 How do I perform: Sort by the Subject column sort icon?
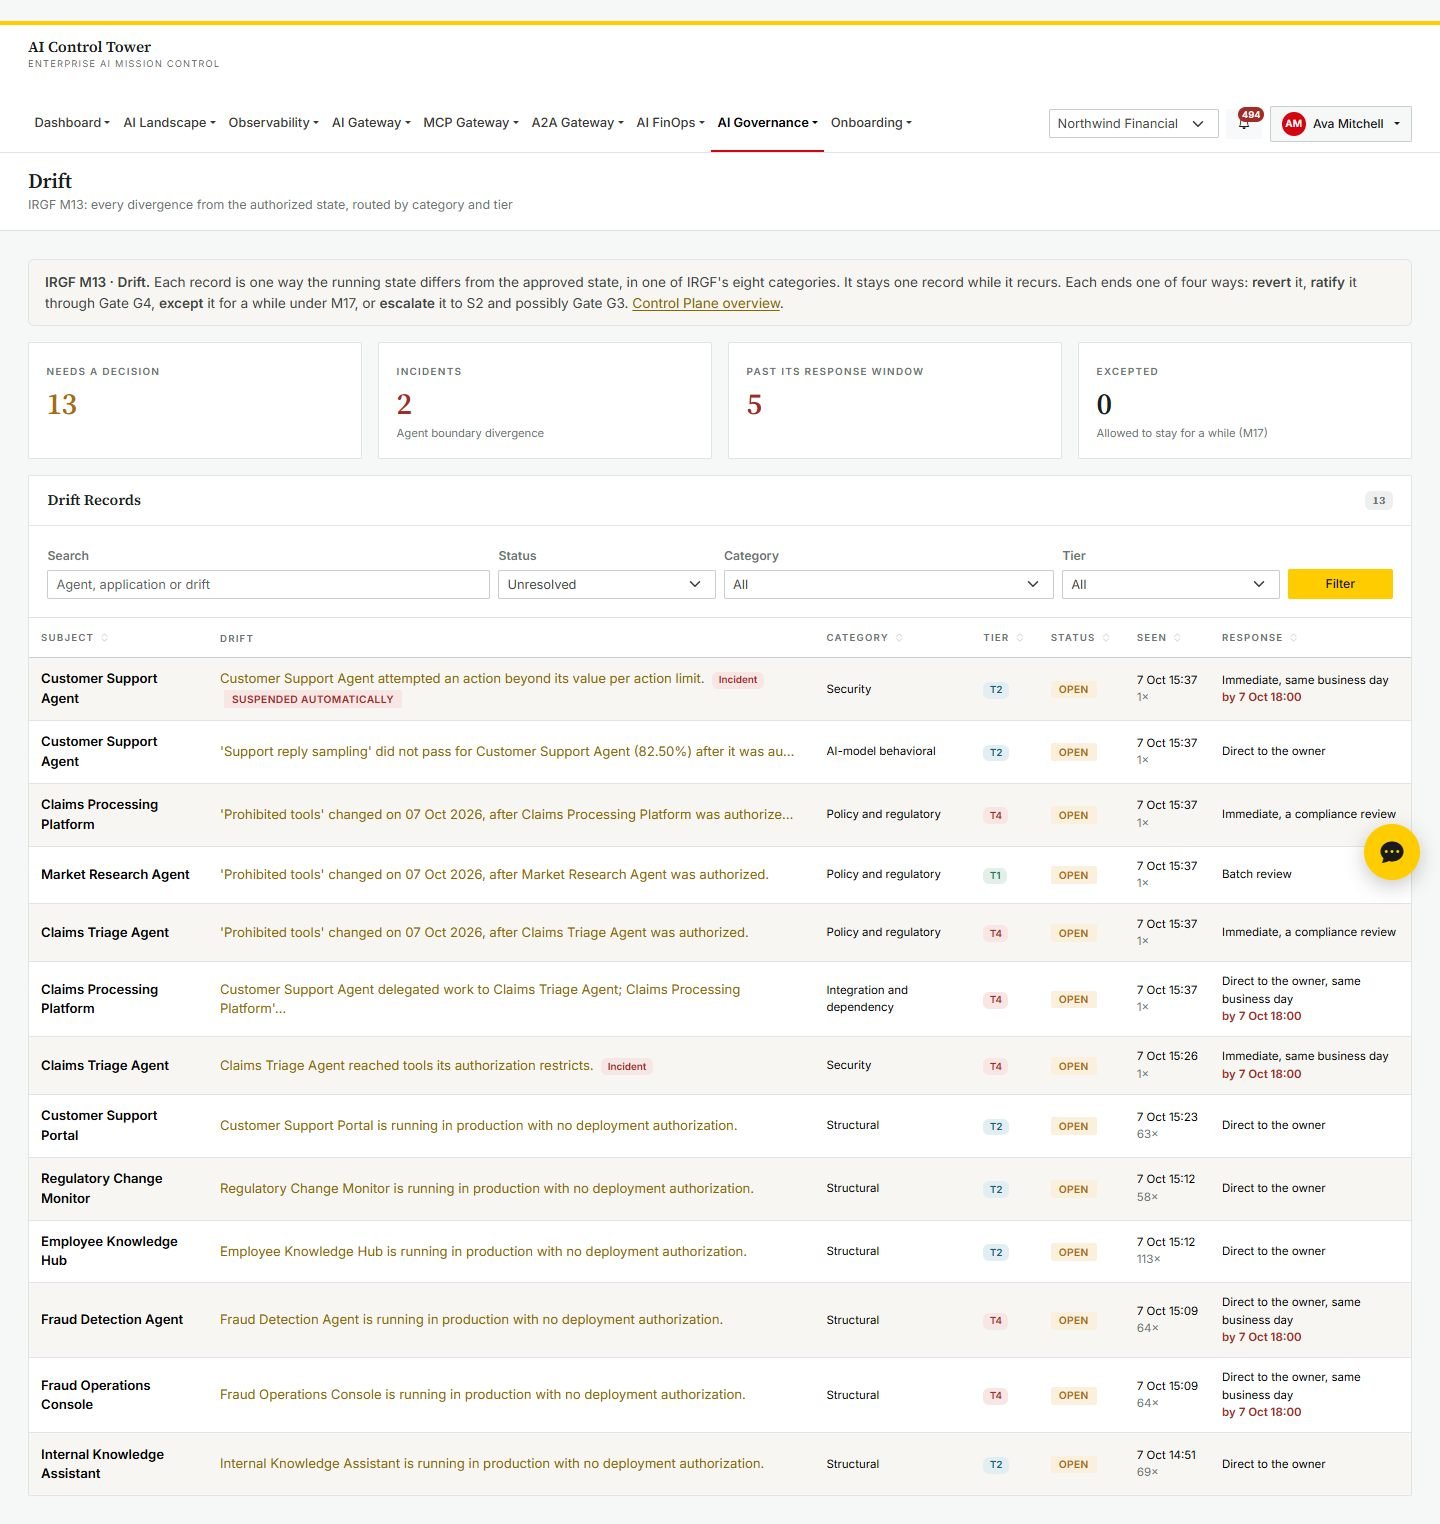point(104,638)
